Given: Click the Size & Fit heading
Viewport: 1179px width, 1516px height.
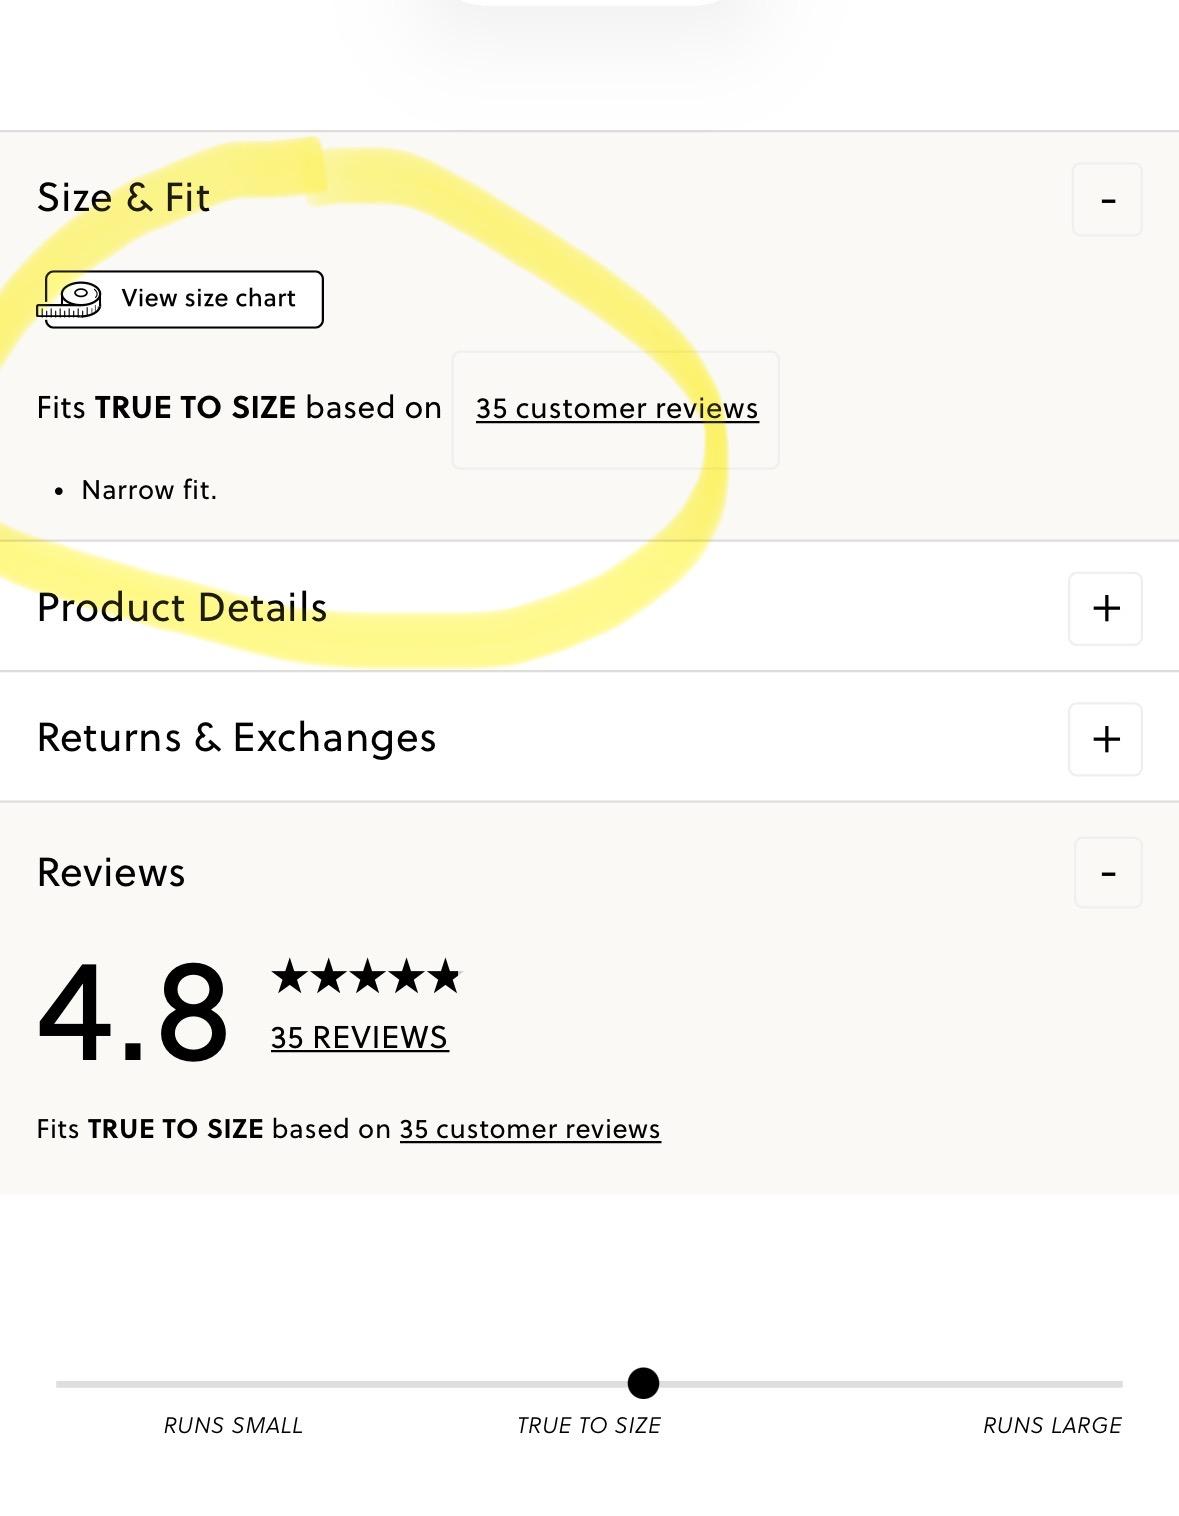Looking at the screenshot, I should coord(124,198).
